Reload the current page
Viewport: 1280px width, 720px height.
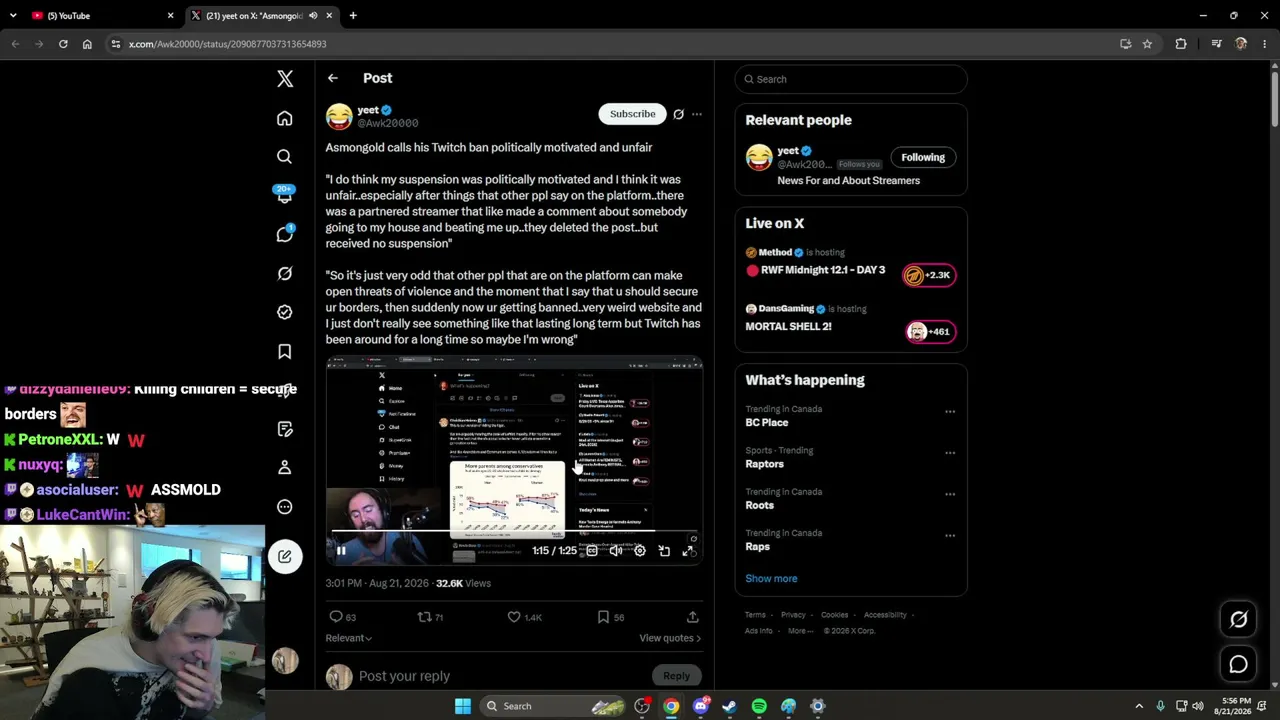pyautogui.click(x=63, y=44)
